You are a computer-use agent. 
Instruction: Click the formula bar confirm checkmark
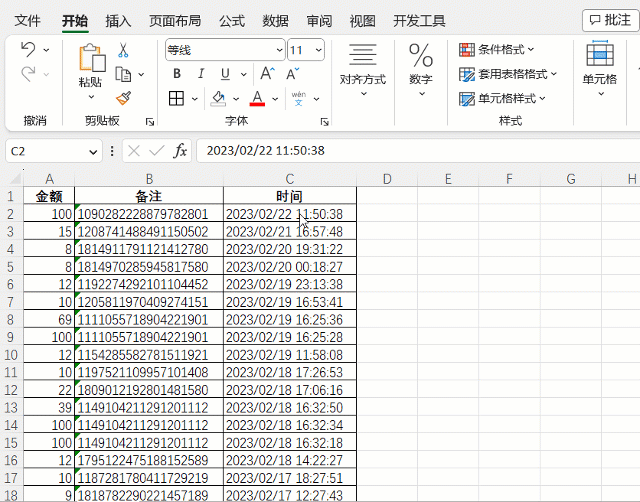(157, 151)
